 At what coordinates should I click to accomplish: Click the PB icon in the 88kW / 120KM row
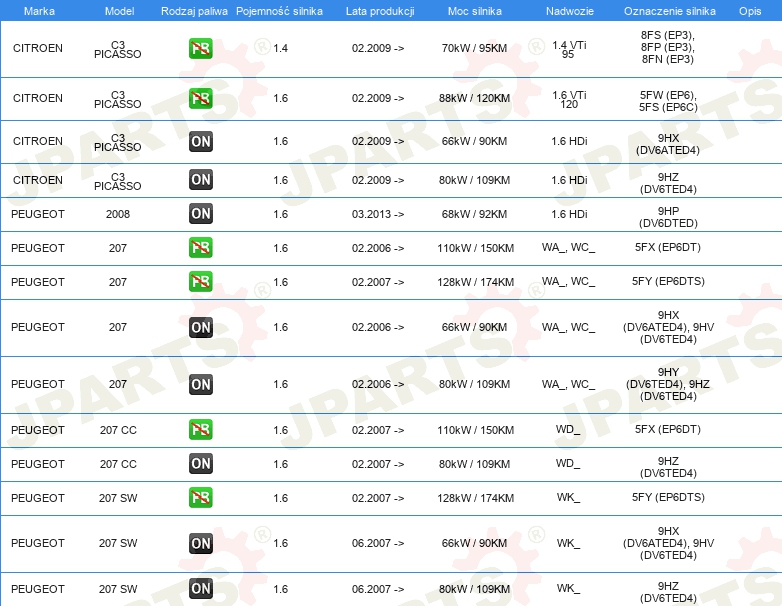(x=200, y=98)
